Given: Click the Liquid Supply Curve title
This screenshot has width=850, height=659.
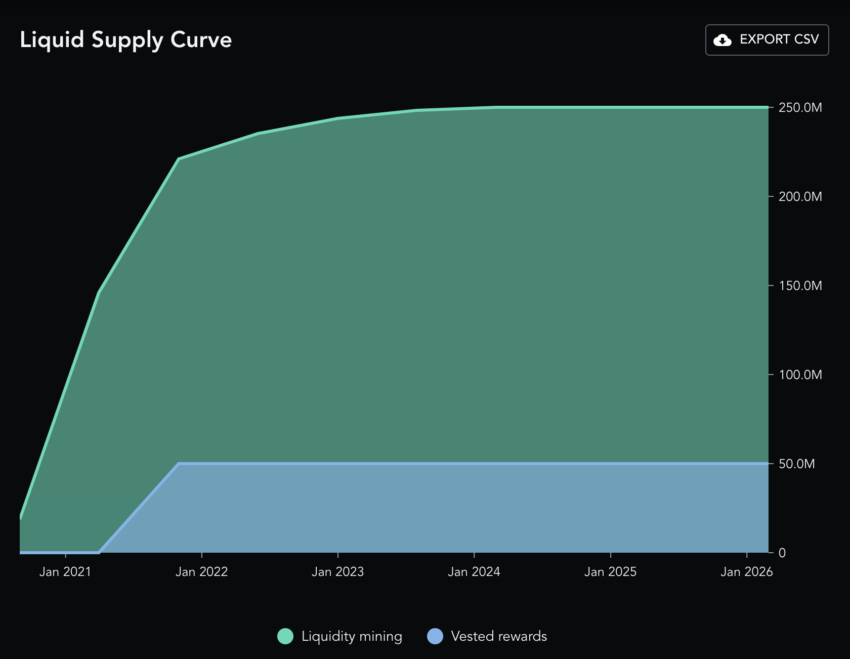Looking at the screenshot, I should pos(126,40).
